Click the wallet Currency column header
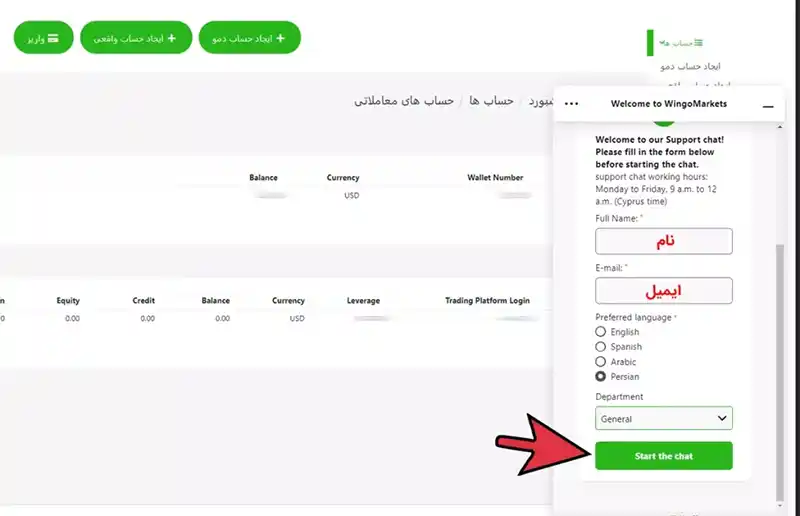The width and height of the screenshot is (800, 516). click(343, 178)
